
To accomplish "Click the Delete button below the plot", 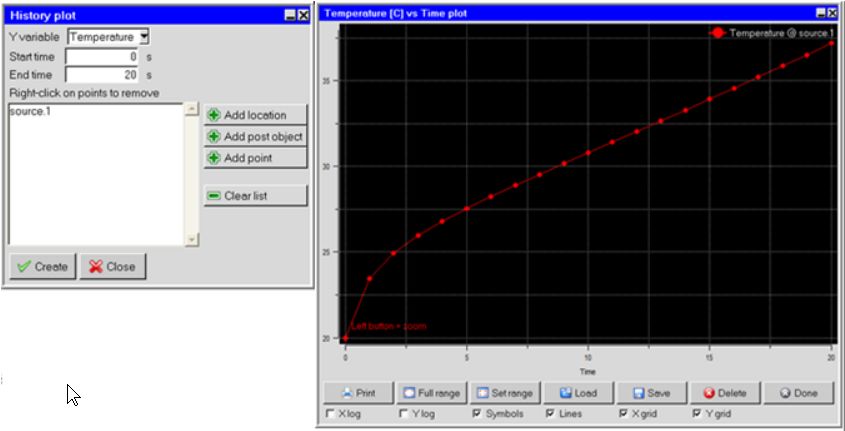I will point(725,393).
